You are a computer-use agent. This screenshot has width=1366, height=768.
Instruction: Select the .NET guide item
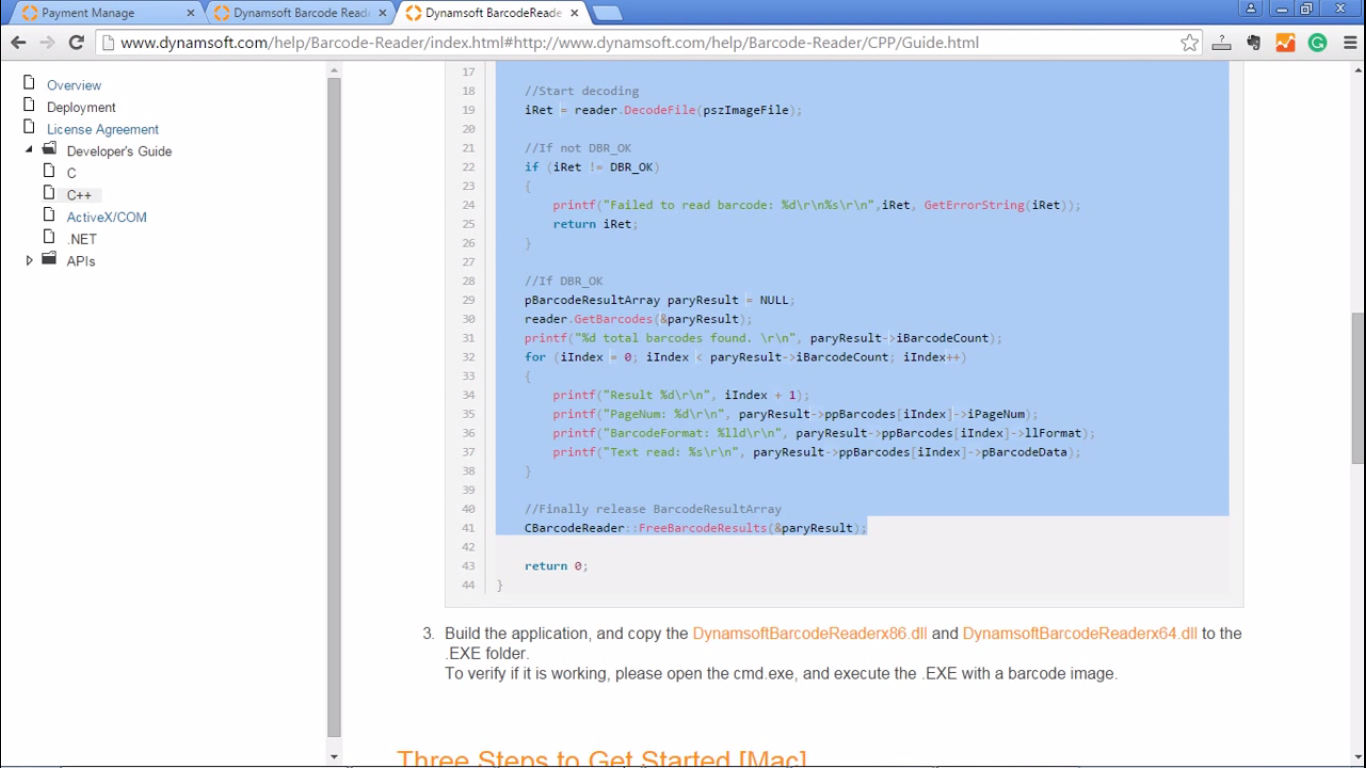coord(82,239)
